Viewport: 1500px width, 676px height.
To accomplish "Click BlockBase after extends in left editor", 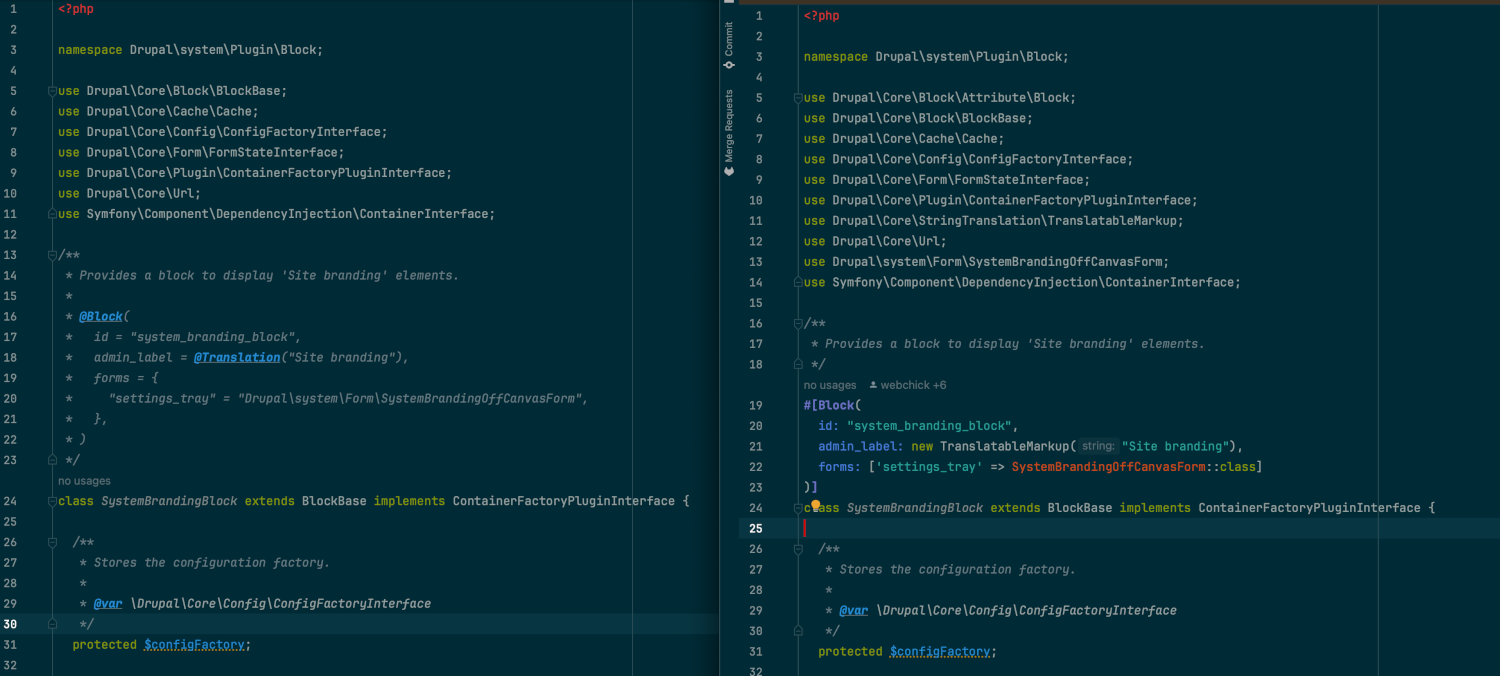I will coord(334,501).
